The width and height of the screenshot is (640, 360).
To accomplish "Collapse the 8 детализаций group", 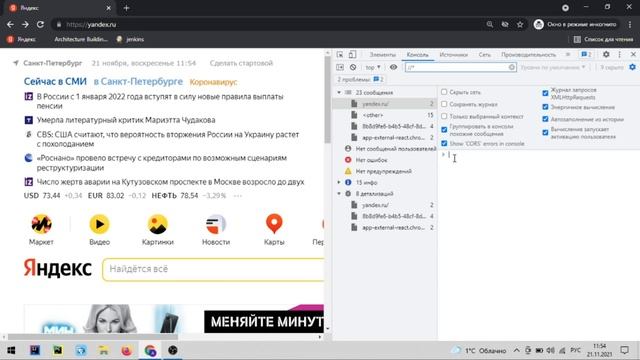I will pos(339,193).
